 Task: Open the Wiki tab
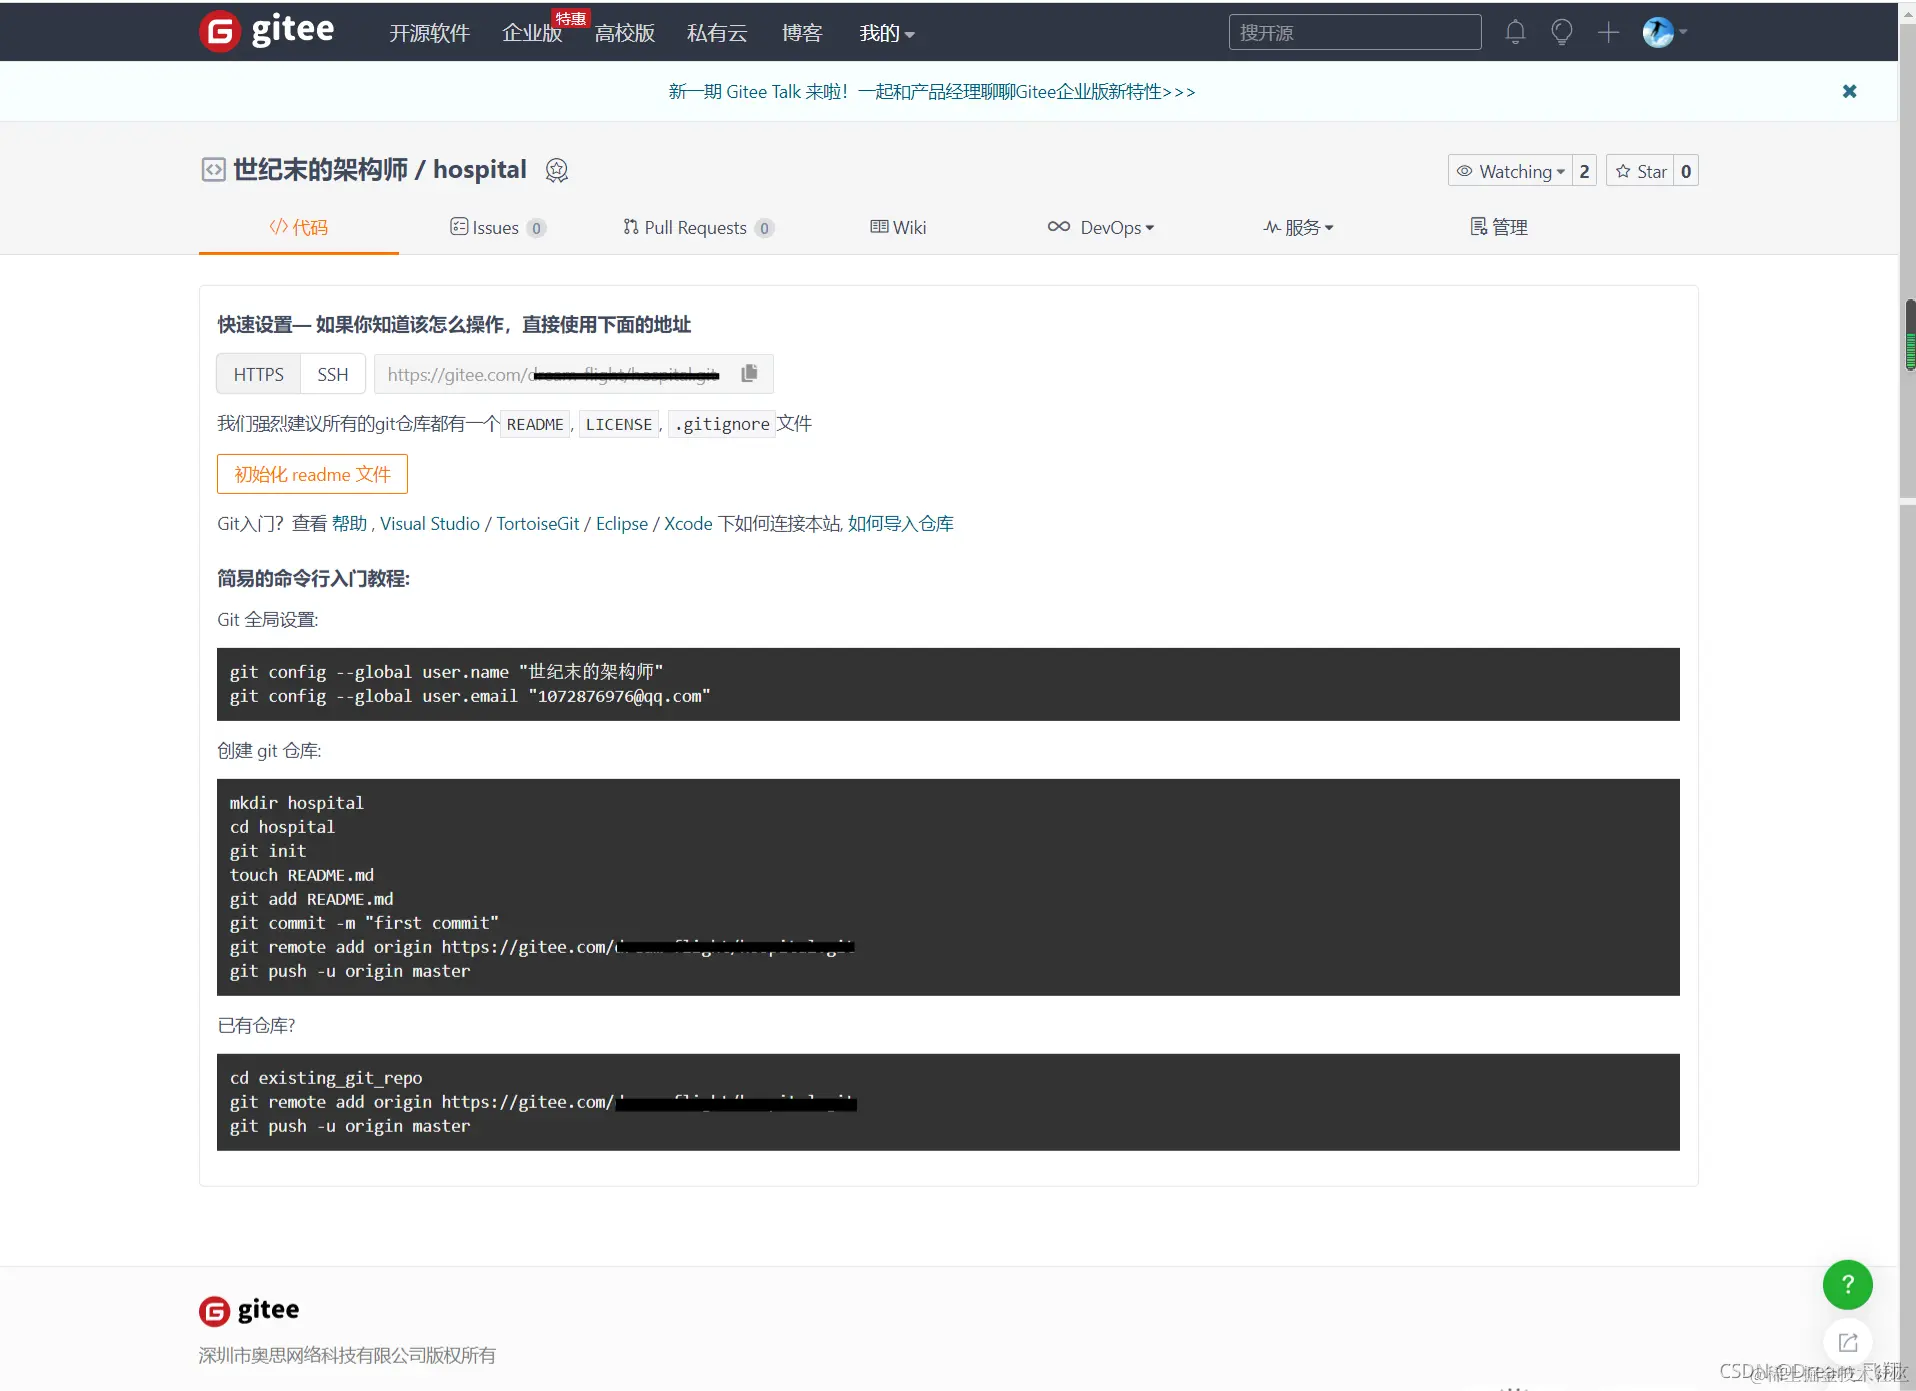pos(898,227)
